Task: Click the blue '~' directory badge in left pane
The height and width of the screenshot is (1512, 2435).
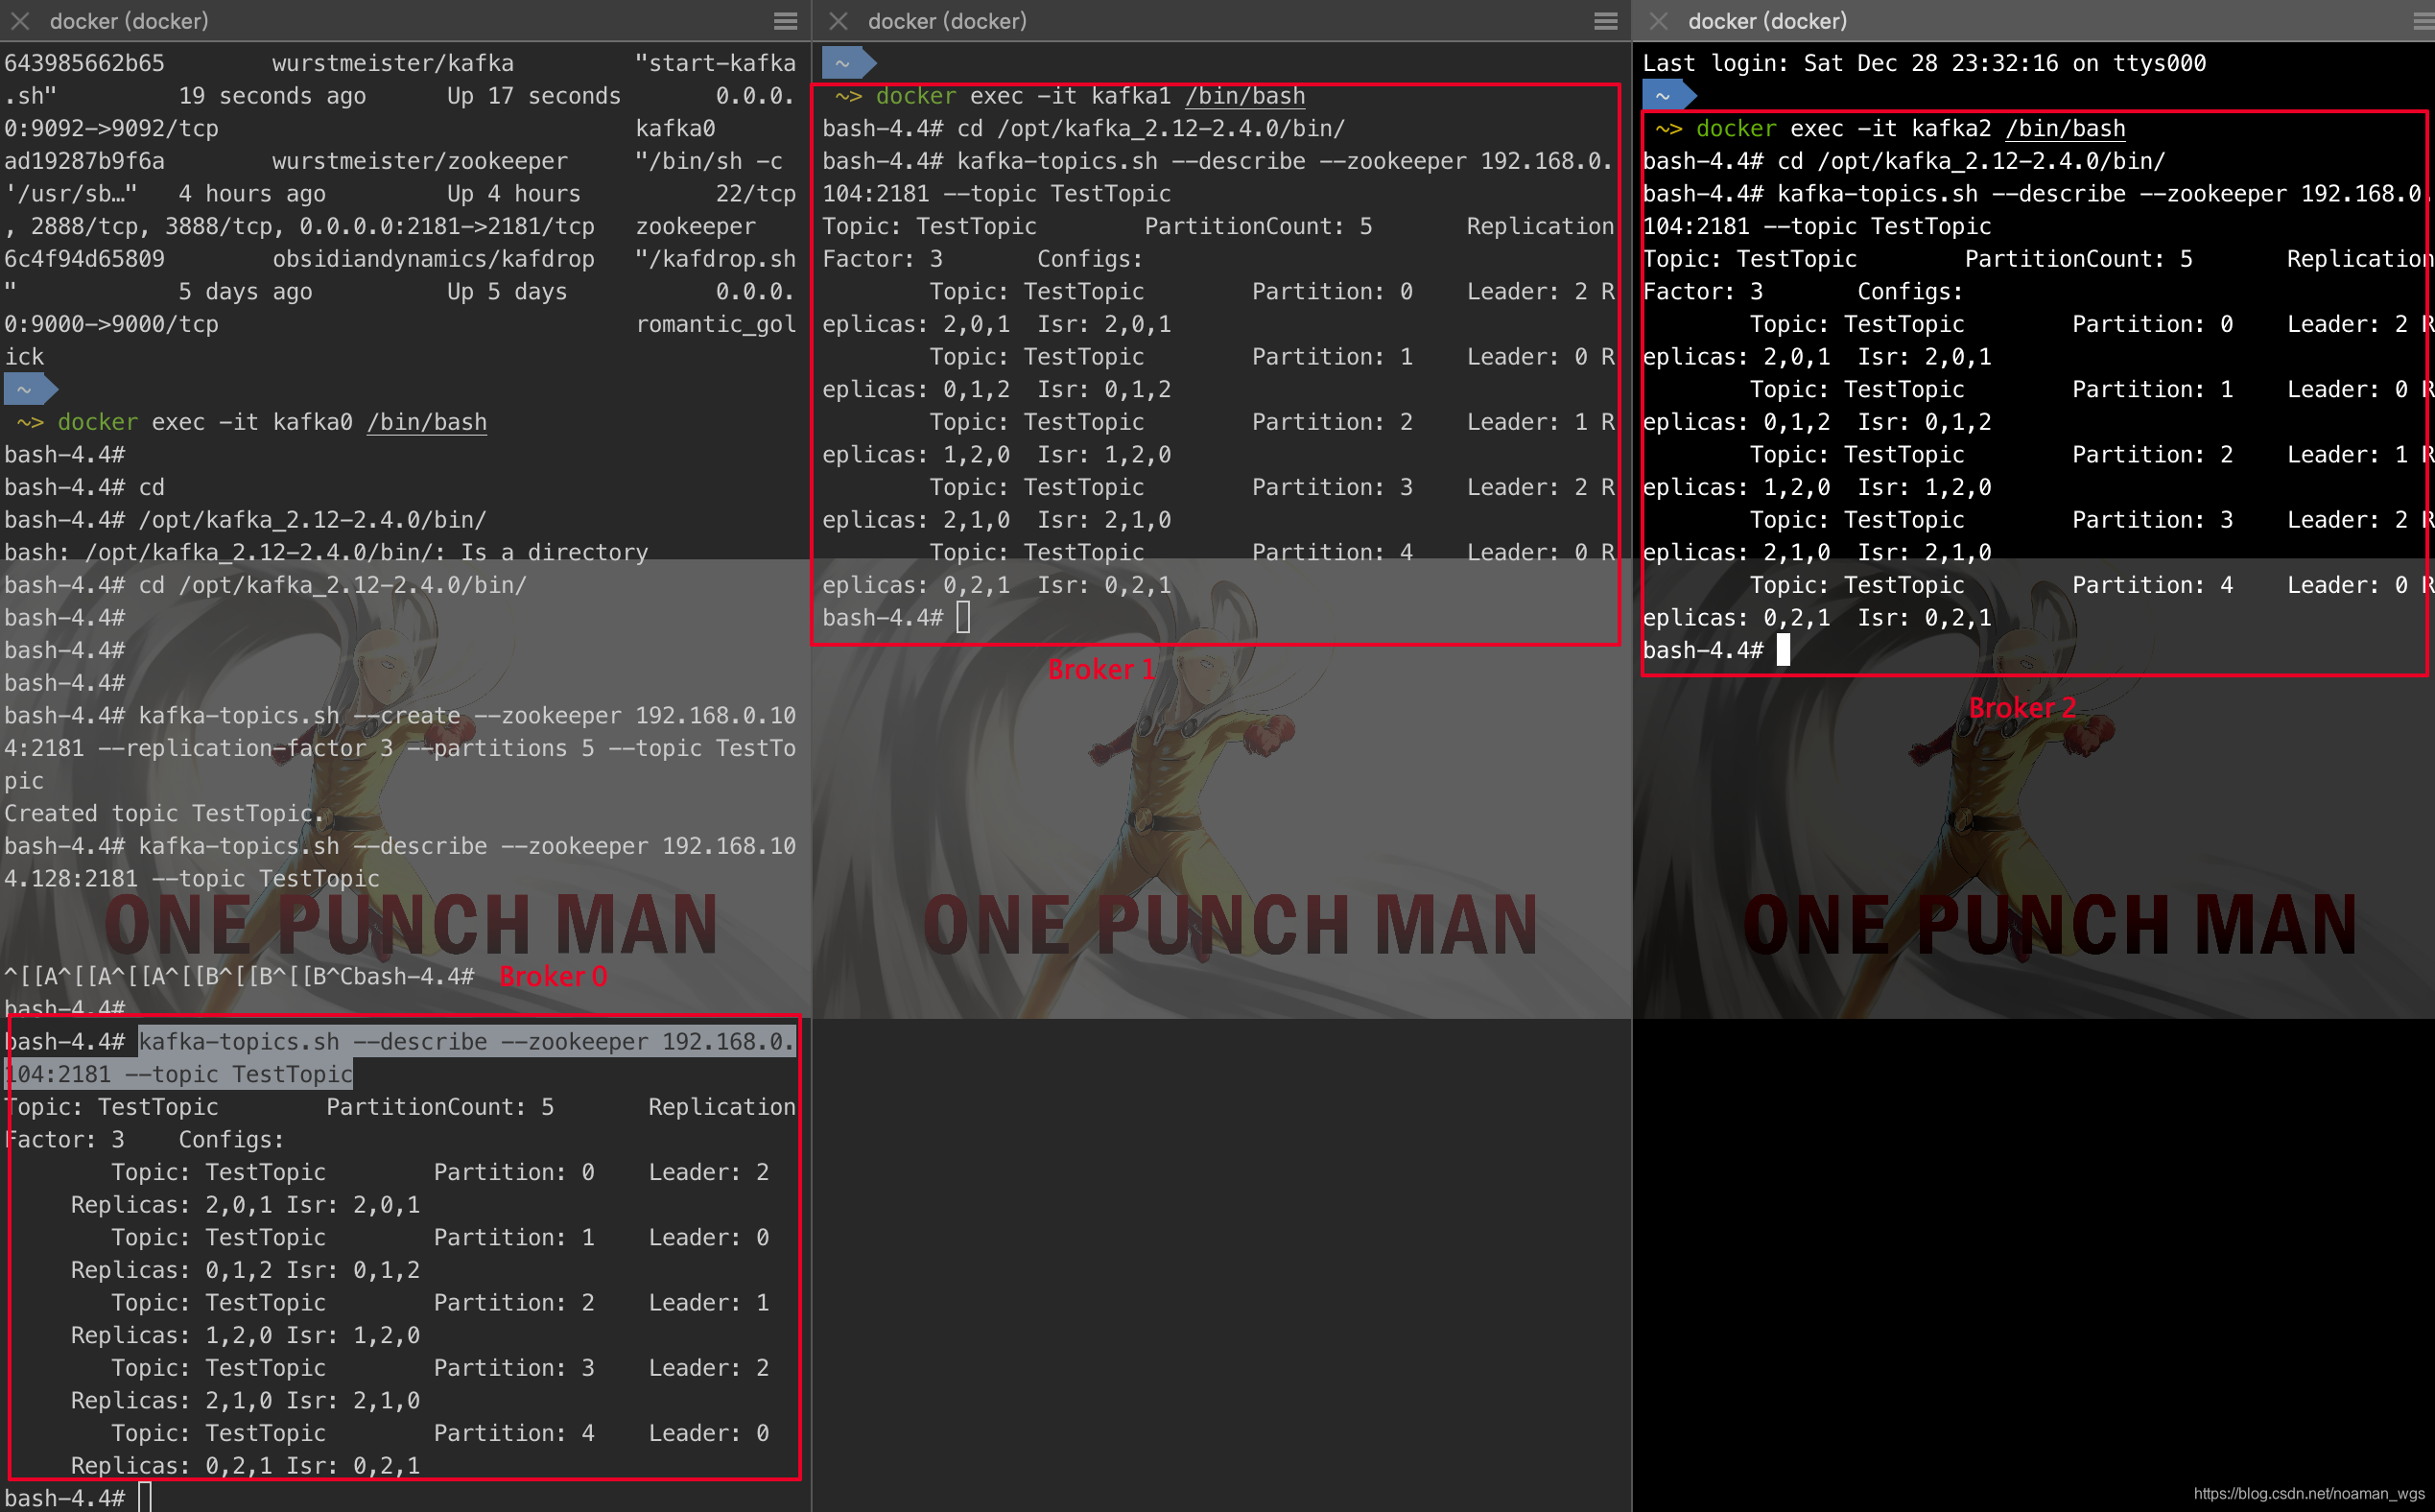Action: 30,389
